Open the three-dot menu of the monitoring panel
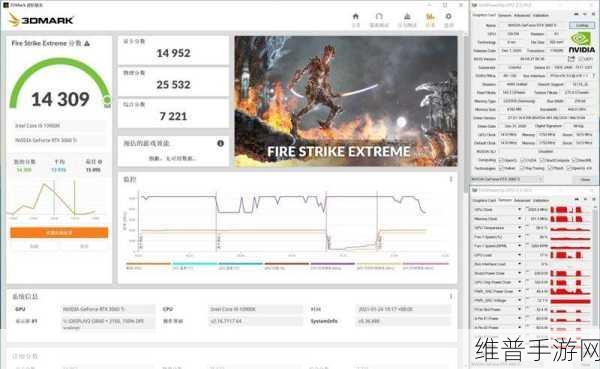Screen dimensions: 600x369 coord(451,179)
